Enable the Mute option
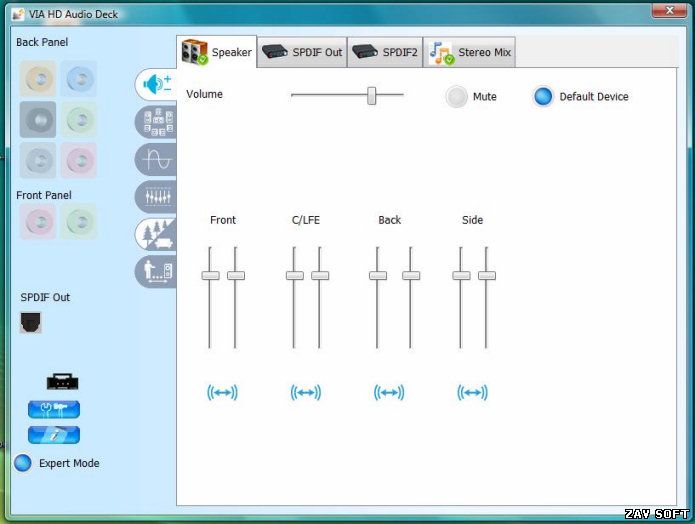 click(x=457, y=96)
